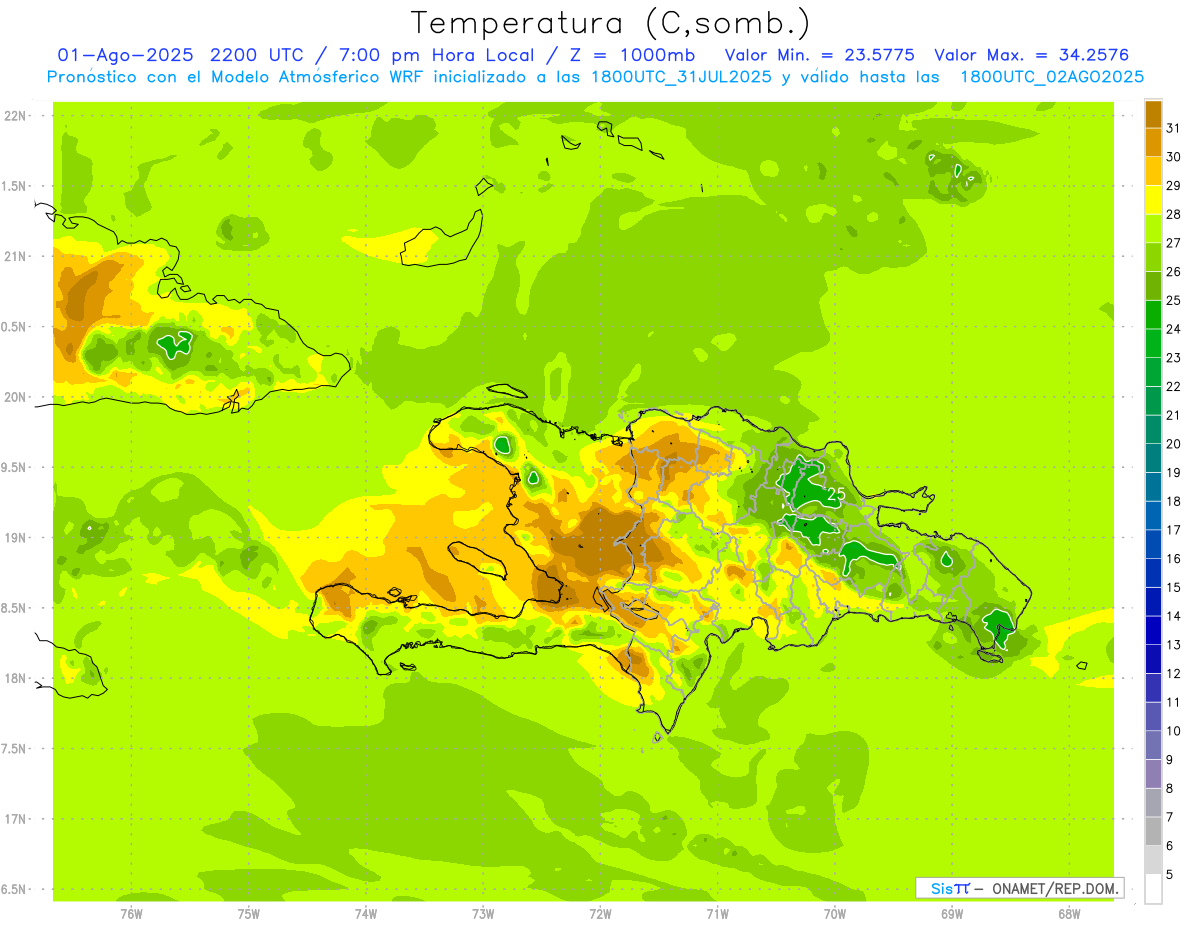Pick the yellow swatch between 28 and 29
Viewport: 1200px width, 927px height.
(1153, 200)
